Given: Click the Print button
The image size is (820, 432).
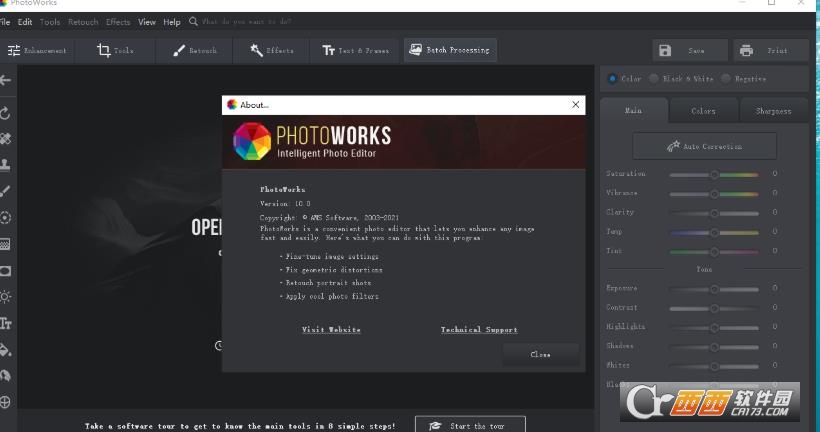Looking at the screenshot, I should (771, 51).
